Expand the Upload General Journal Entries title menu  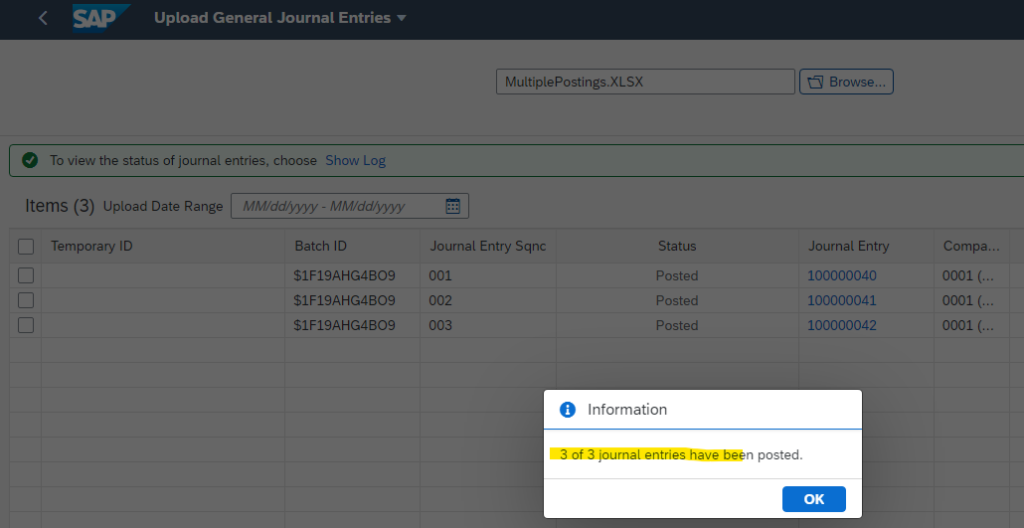401,19
